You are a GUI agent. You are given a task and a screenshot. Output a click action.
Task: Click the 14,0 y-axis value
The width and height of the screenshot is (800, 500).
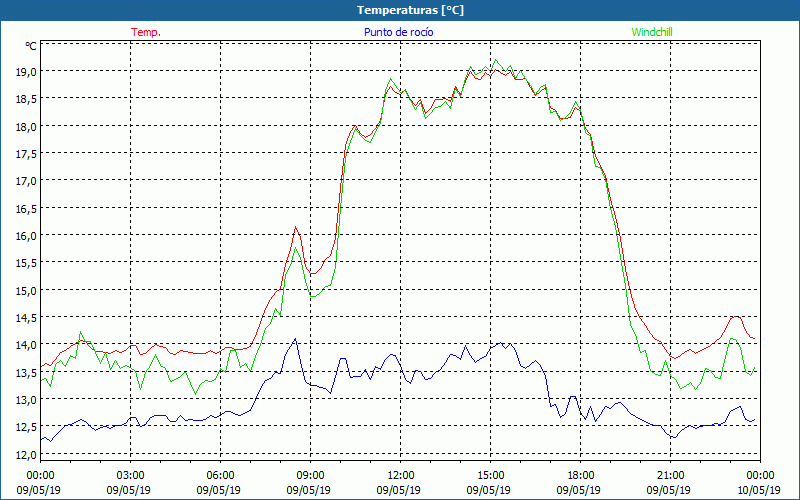tap(26, 345)
